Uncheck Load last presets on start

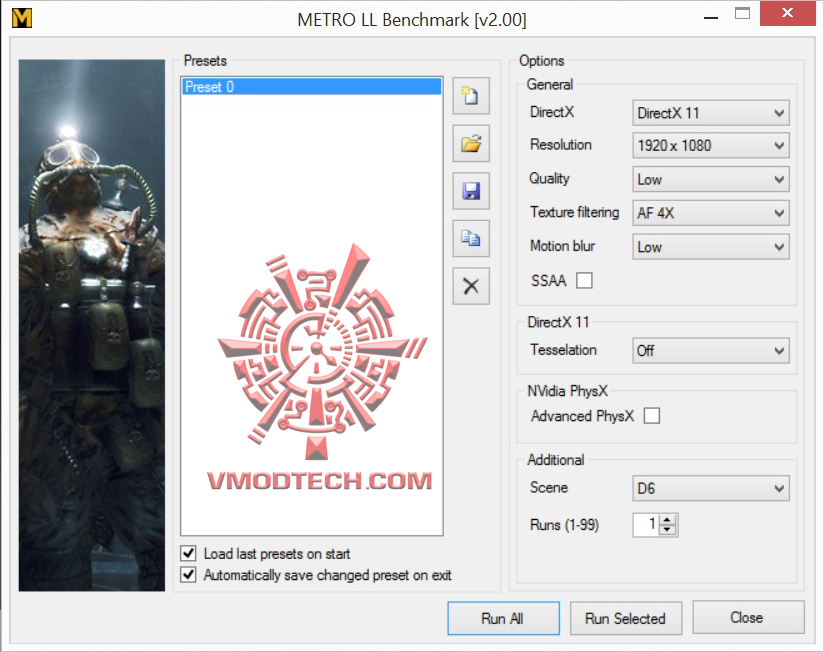click(x=188, y=553)
